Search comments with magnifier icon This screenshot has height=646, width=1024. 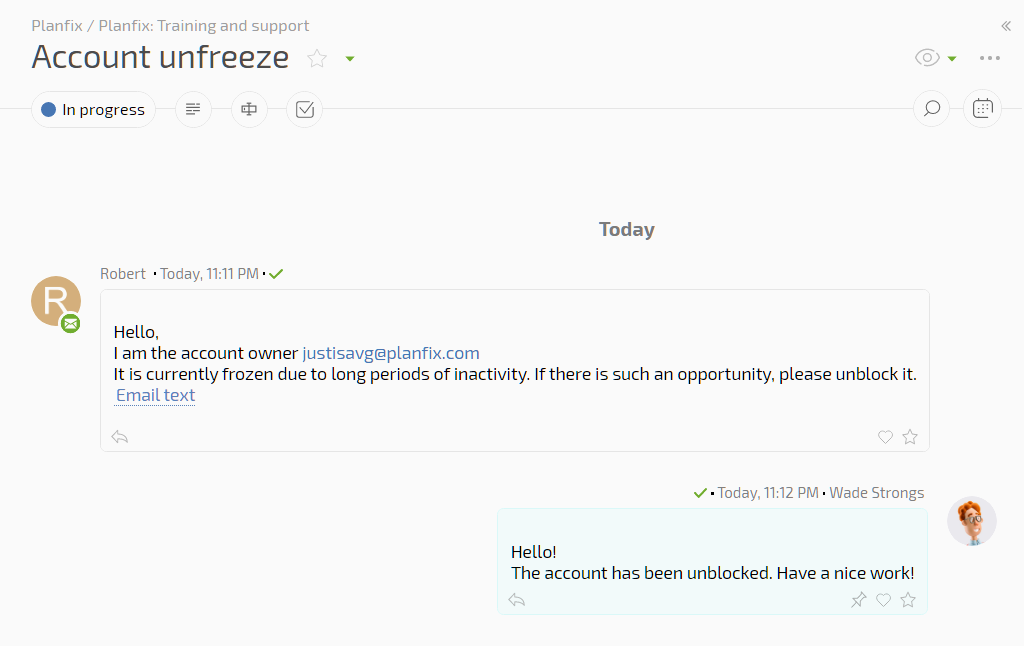[931, 108]
